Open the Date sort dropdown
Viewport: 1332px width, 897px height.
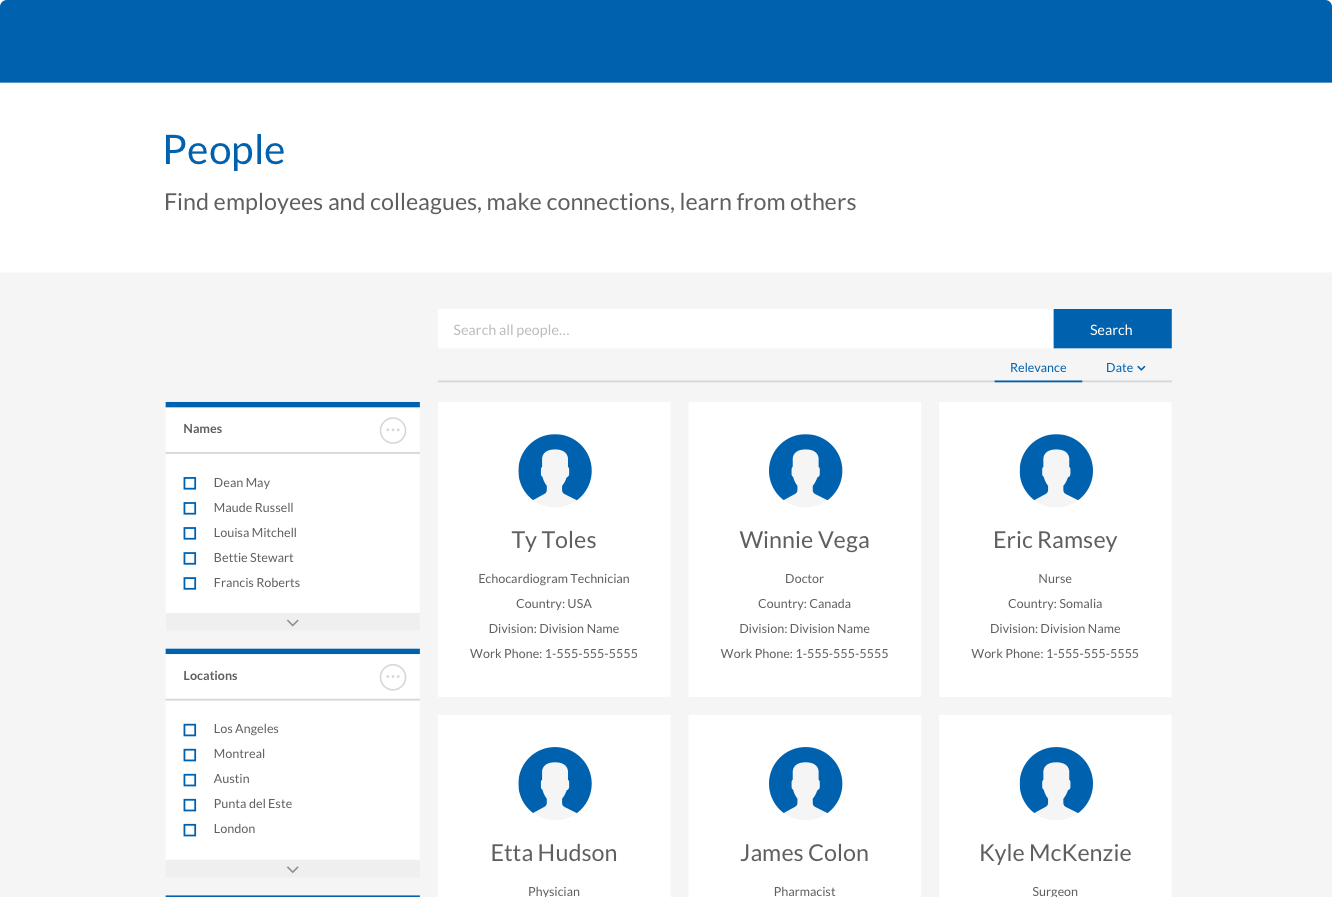click(x=1125, y=368)
